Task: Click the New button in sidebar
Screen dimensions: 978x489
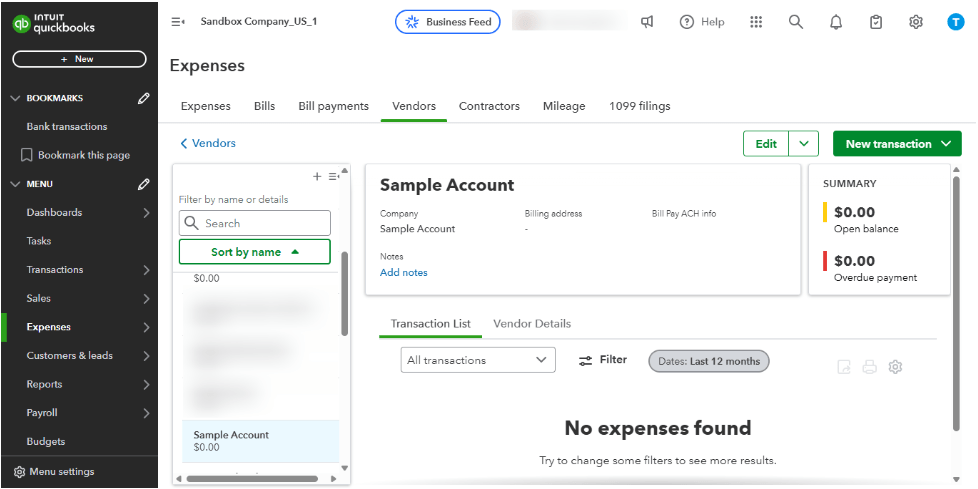Action: [x=79, y=59]
